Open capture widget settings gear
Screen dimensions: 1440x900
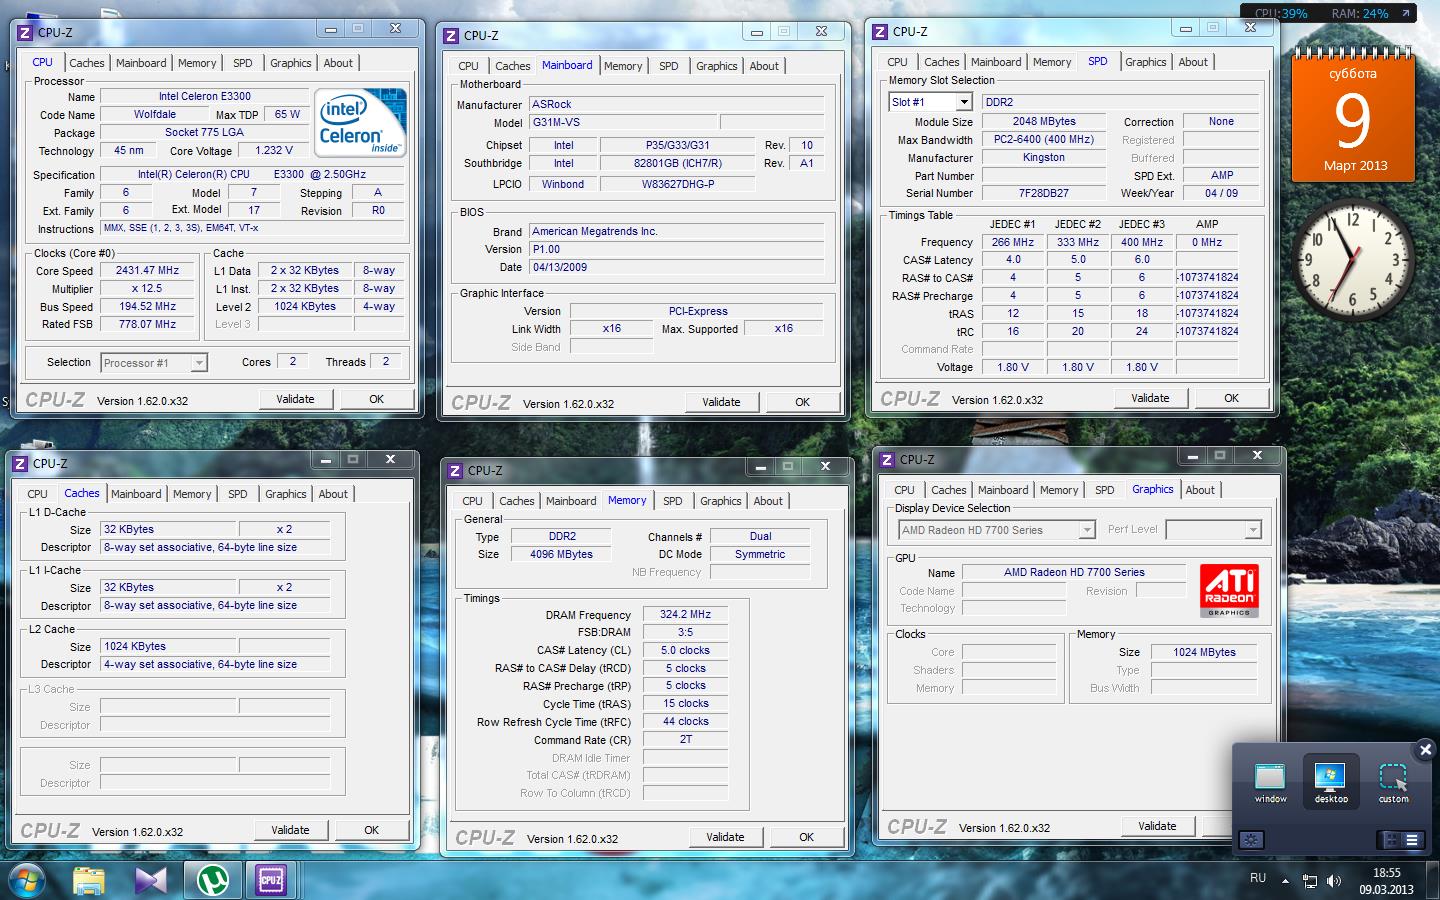click(1251, 840)
